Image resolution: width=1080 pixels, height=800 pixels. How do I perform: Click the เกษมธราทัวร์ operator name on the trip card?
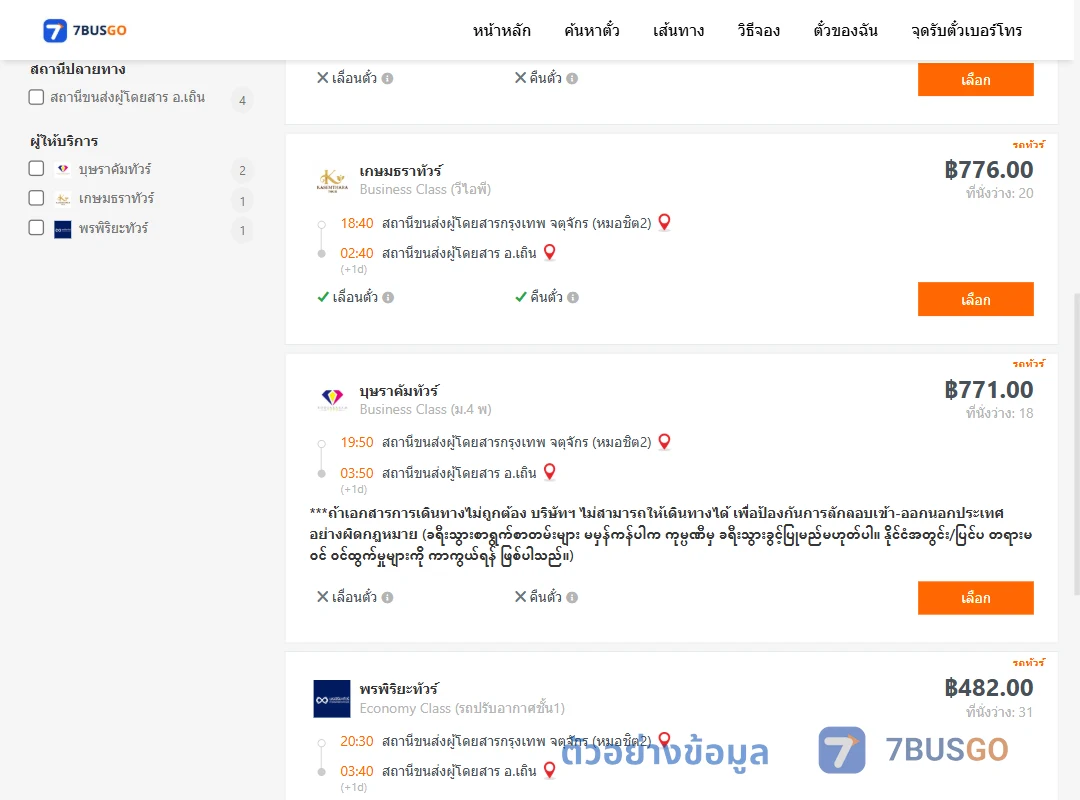pos(401,171)
